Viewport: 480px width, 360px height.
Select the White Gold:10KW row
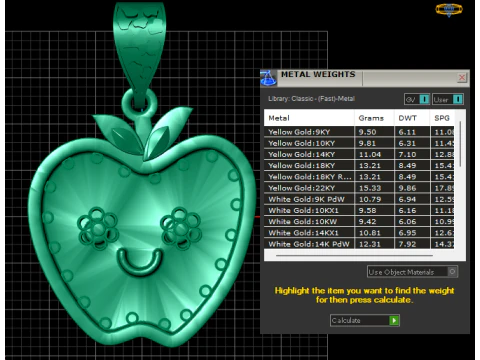[x=359, y=222]
